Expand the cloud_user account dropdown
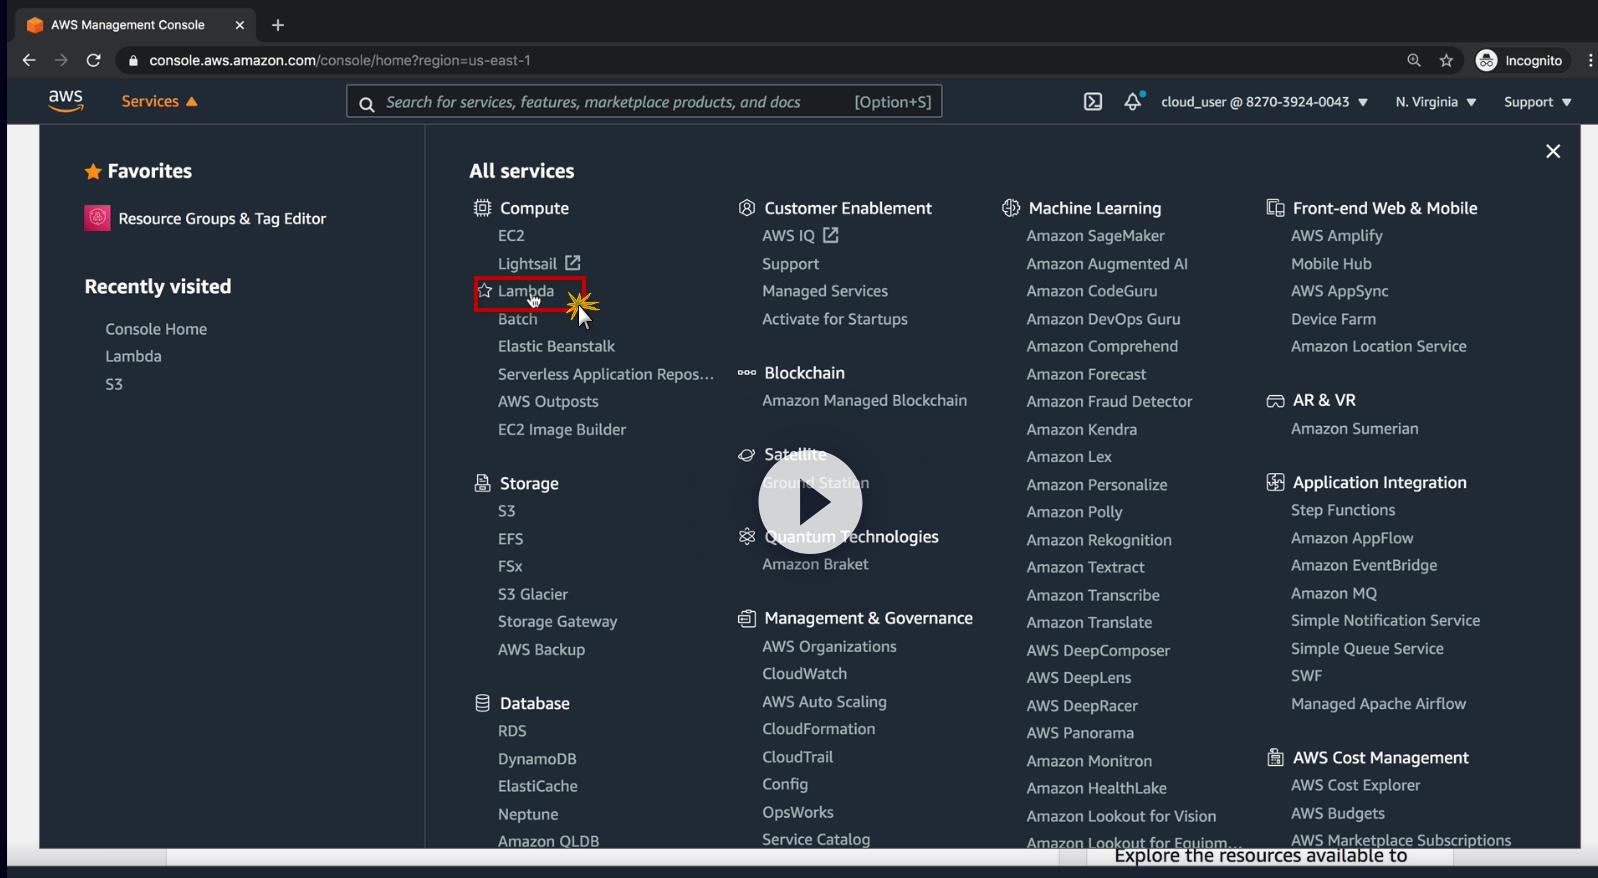The height and width of the screenshot is (878, 1598). (x=1264, y=101)
